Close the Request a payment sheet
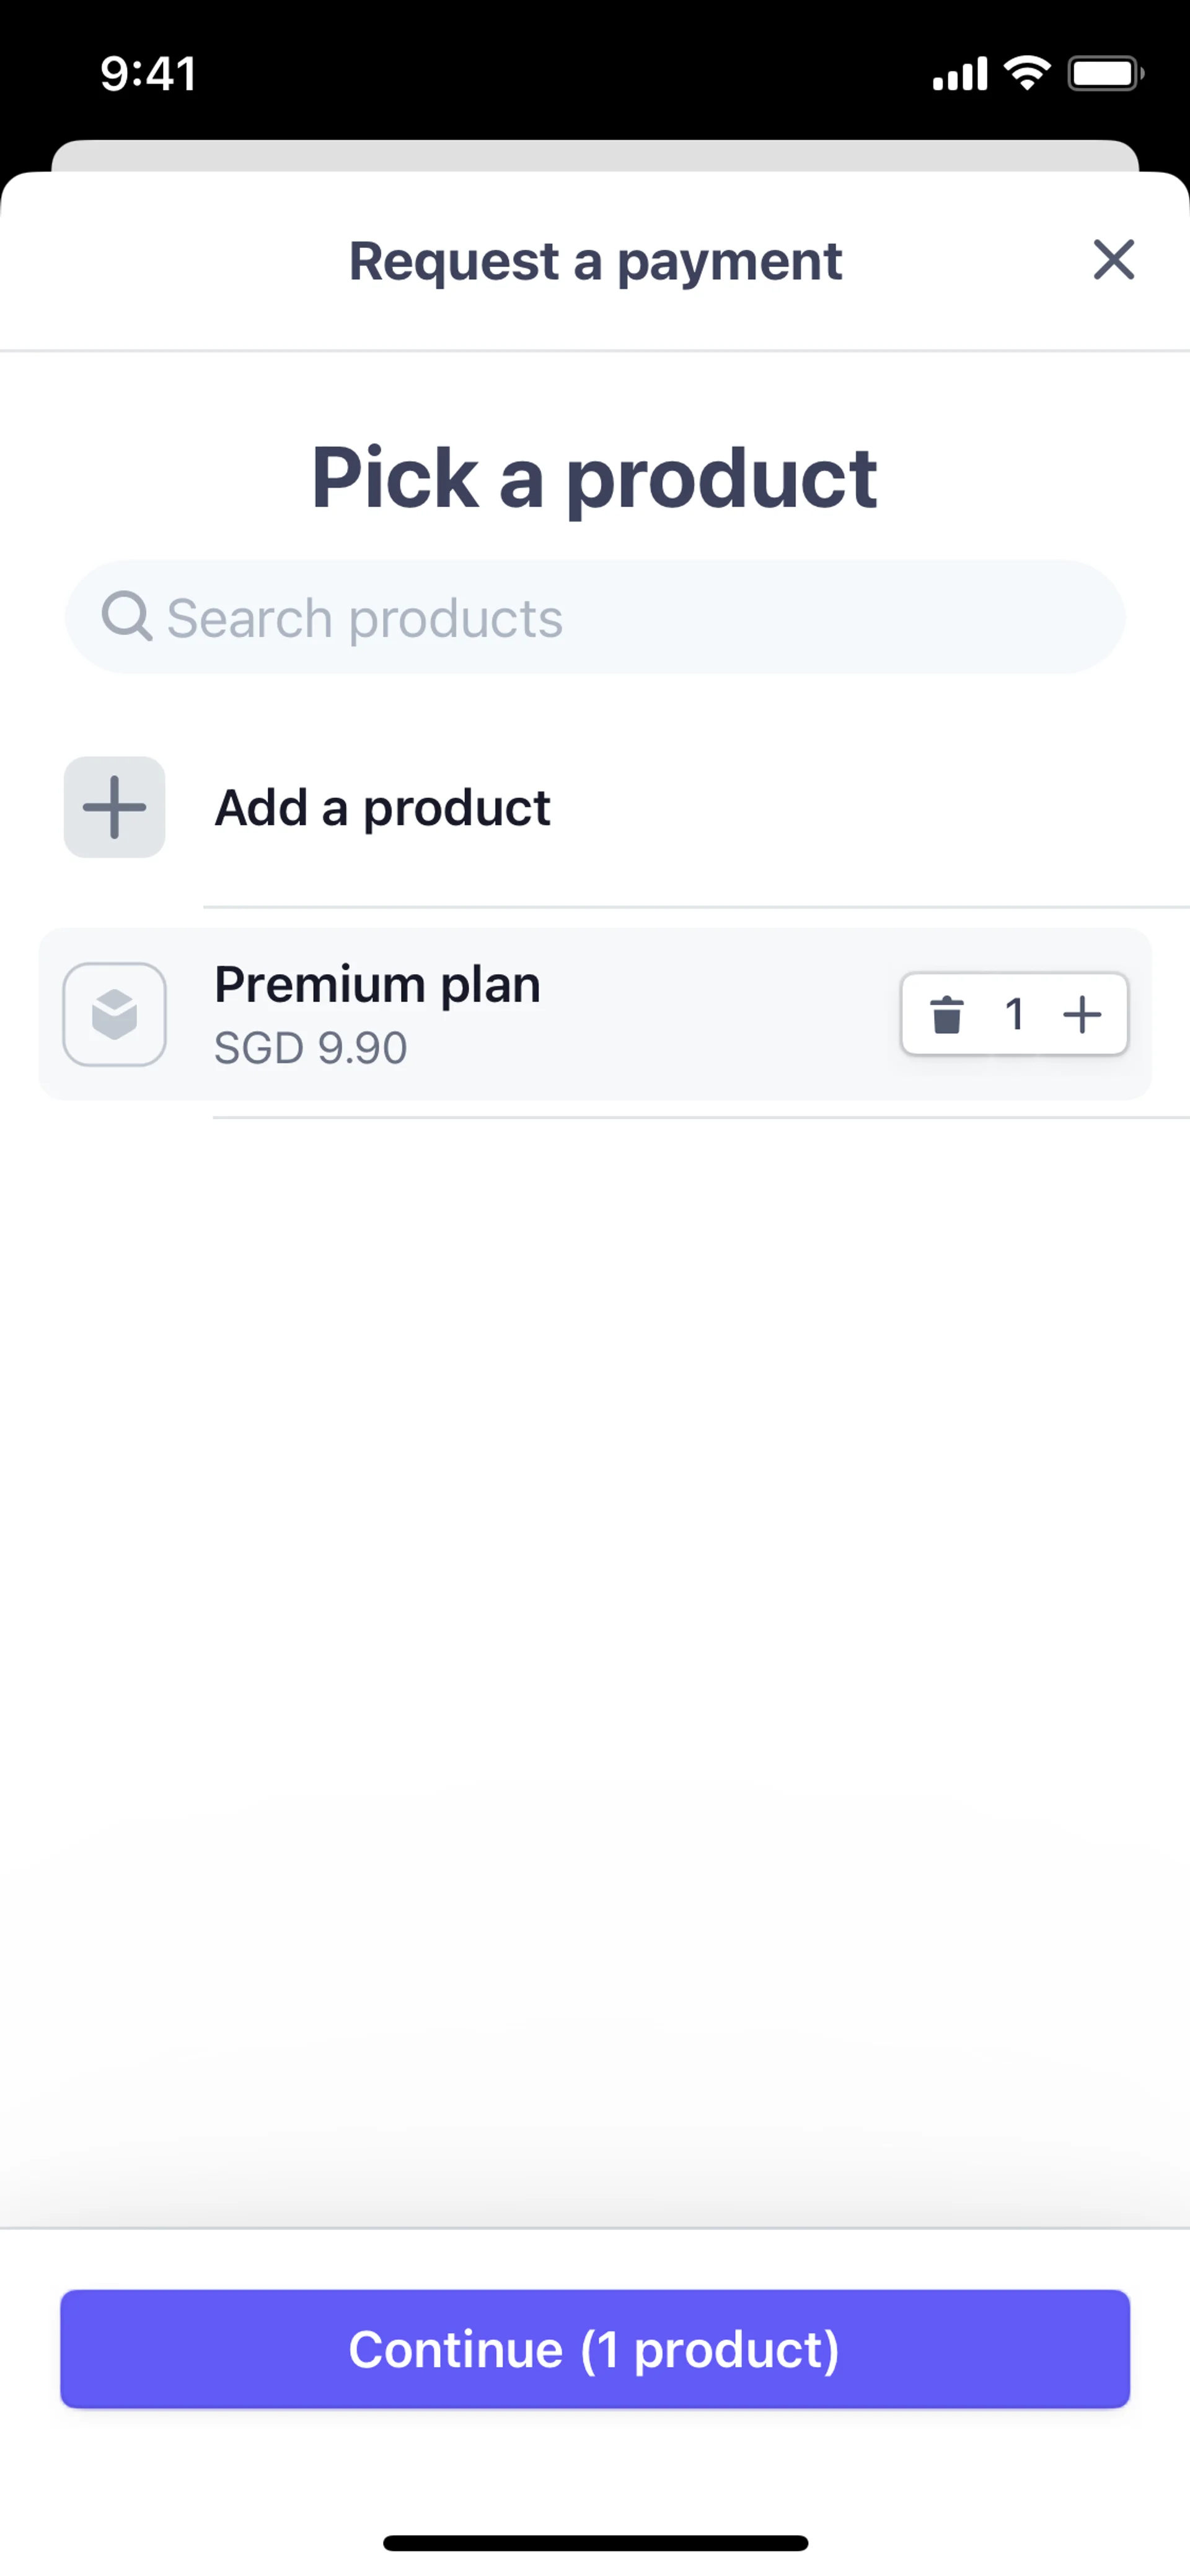The width and height of the screenshot is (1190, 2576). (x=1113, y=260)
